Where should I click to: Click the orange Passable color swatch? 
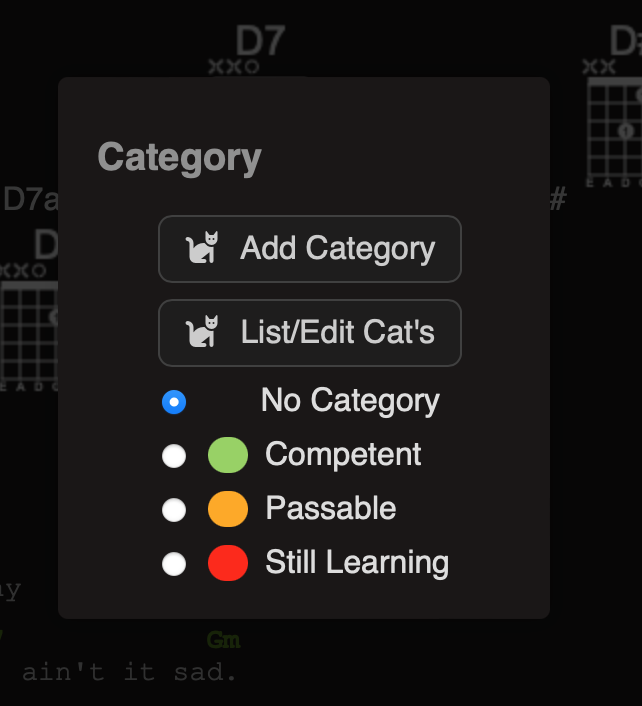tap(228, 510)
